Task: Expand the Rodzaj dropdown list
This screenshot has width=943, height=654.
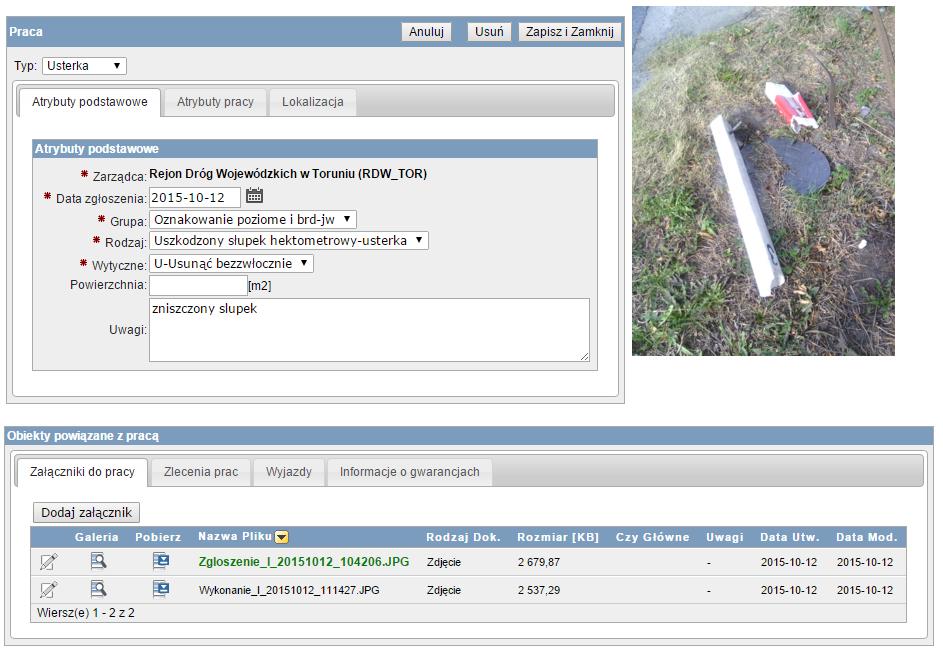Action: click(x=289, y=241)
